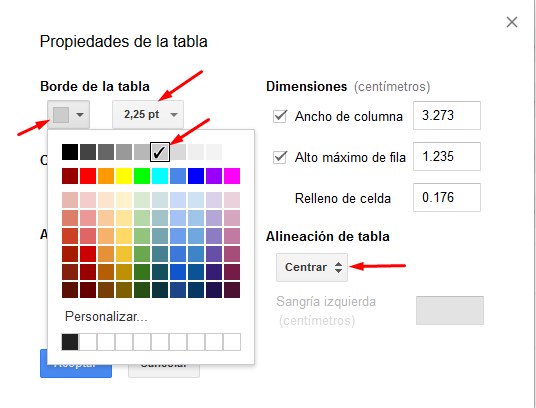The height and width of the screenshot is (408, 536).
Task: Toggle the Alto máximo de fila checkbox
Action: tap(280, 157)
